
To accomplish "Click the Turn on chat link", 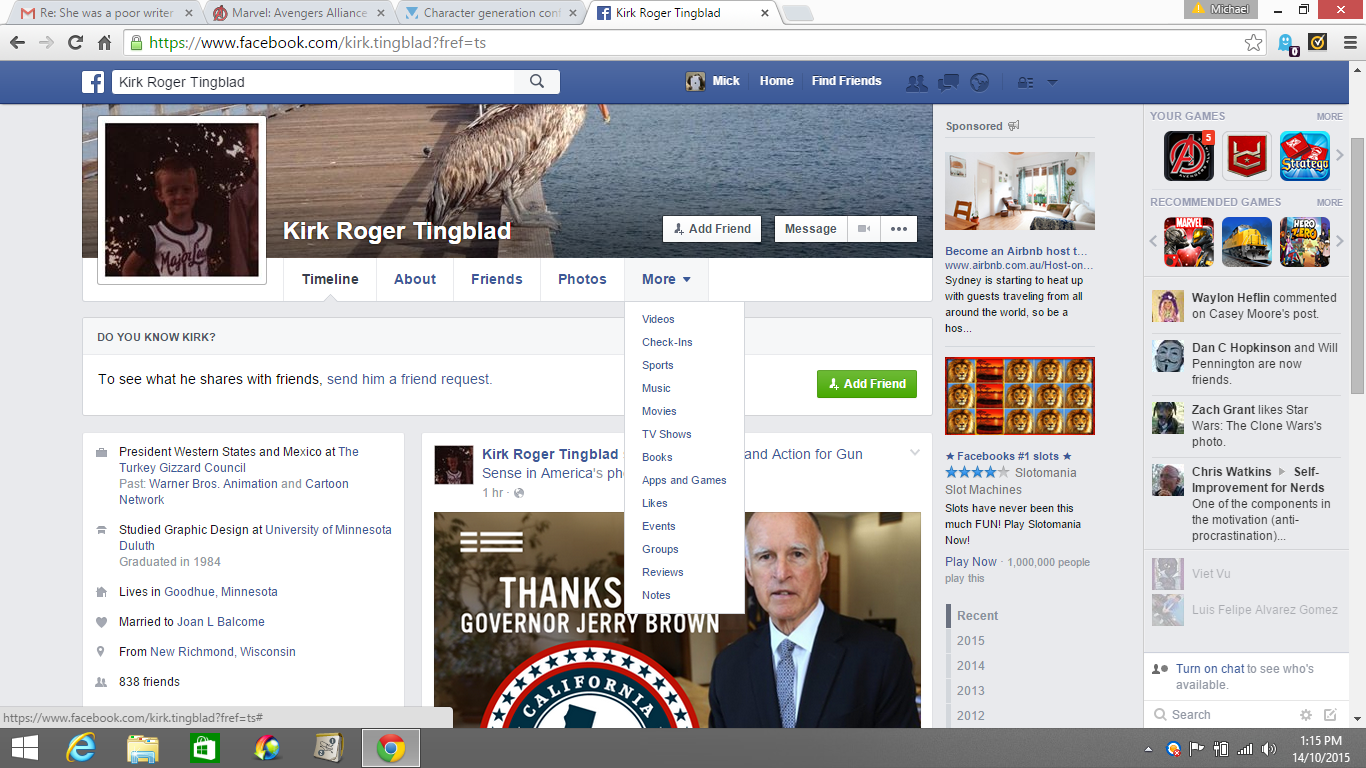I will 1210,669.
